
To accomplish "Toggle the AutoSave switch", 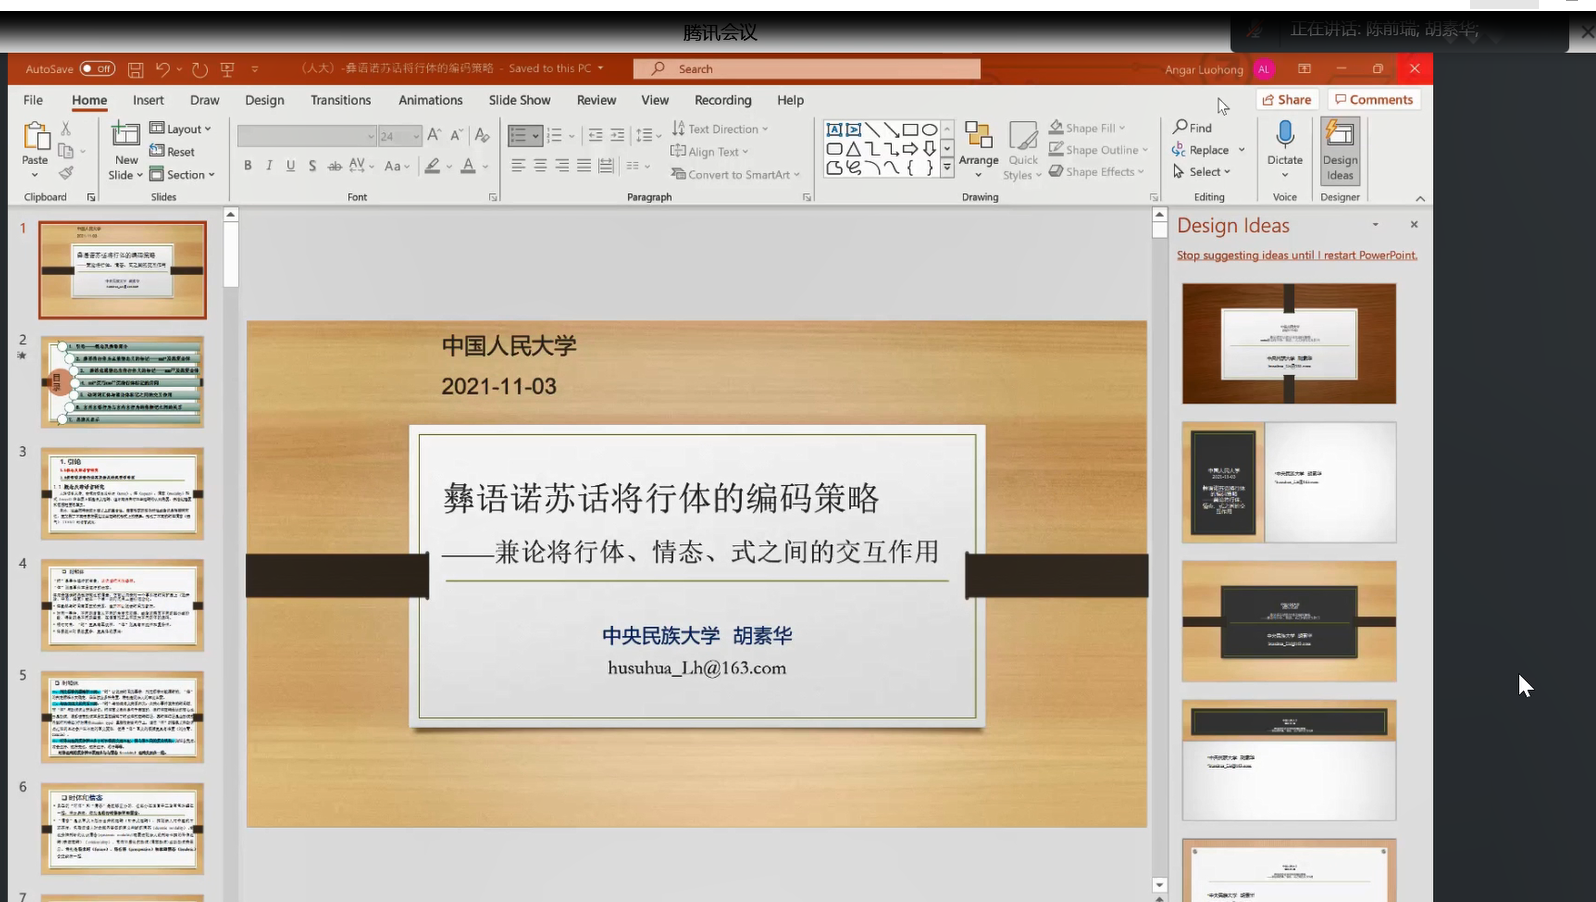I will click(97, 69).
